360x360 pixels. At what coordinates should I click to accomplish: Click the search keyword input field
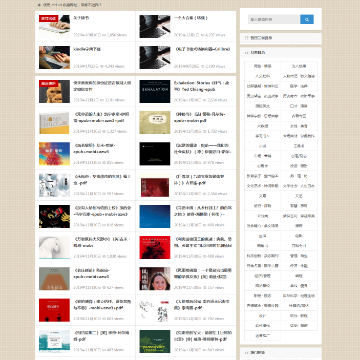coord(274,19)
